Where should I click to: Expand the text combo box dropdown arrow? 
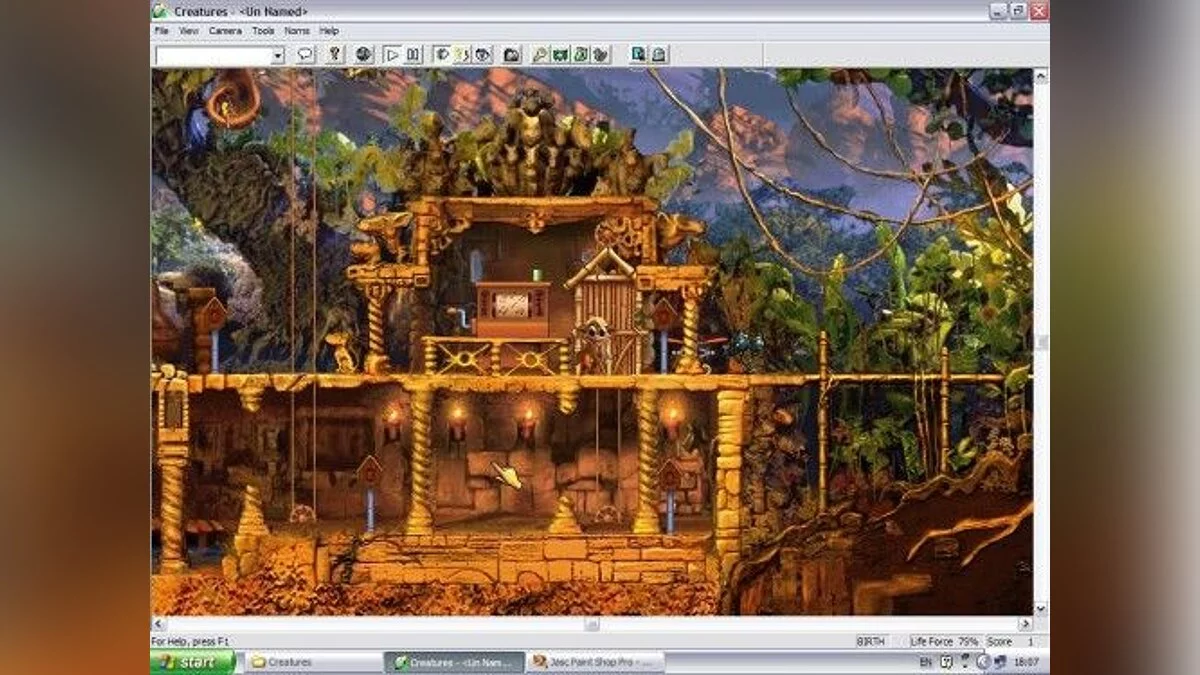pos(277,56)
